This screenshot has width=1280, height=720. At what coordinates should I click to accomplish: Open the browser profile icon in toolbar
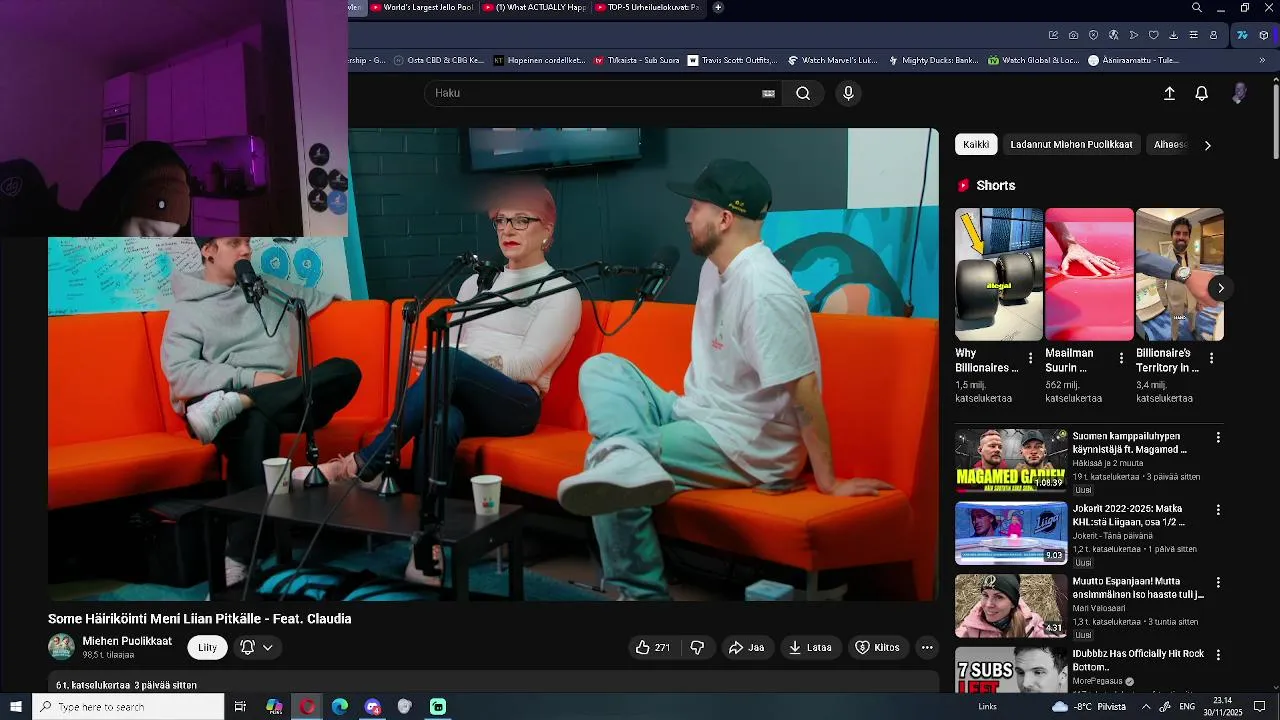coord(1214,35)
